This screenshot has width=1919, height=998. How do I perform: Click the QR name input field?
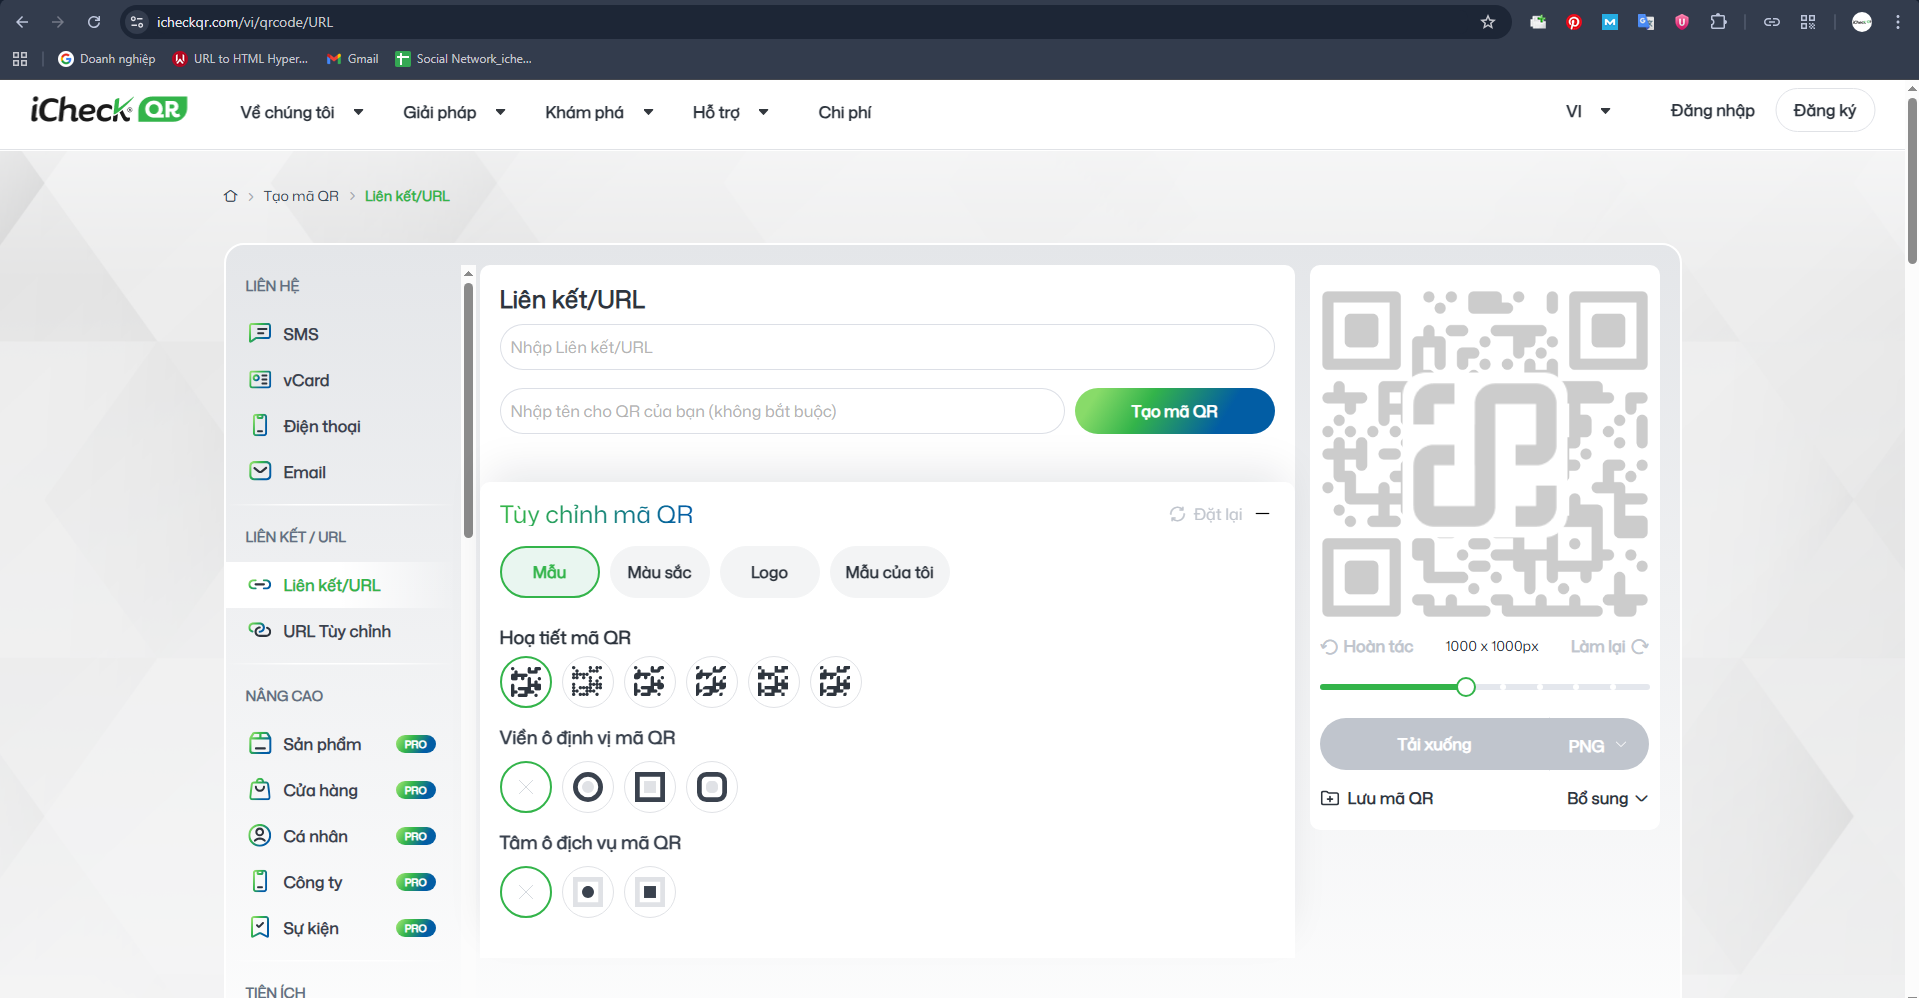(x=782, y=411)
